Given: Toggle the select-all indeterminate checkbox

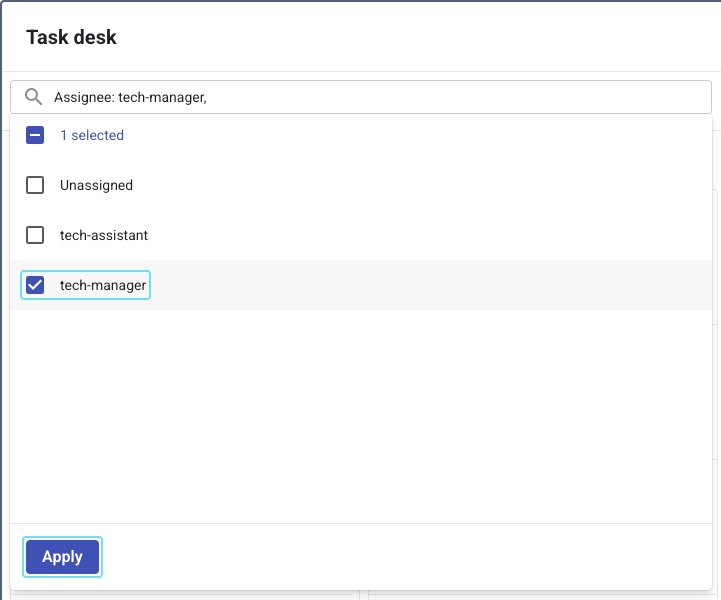Looking at the screenshot, I should pyautogui.click(x=35, y=135).
